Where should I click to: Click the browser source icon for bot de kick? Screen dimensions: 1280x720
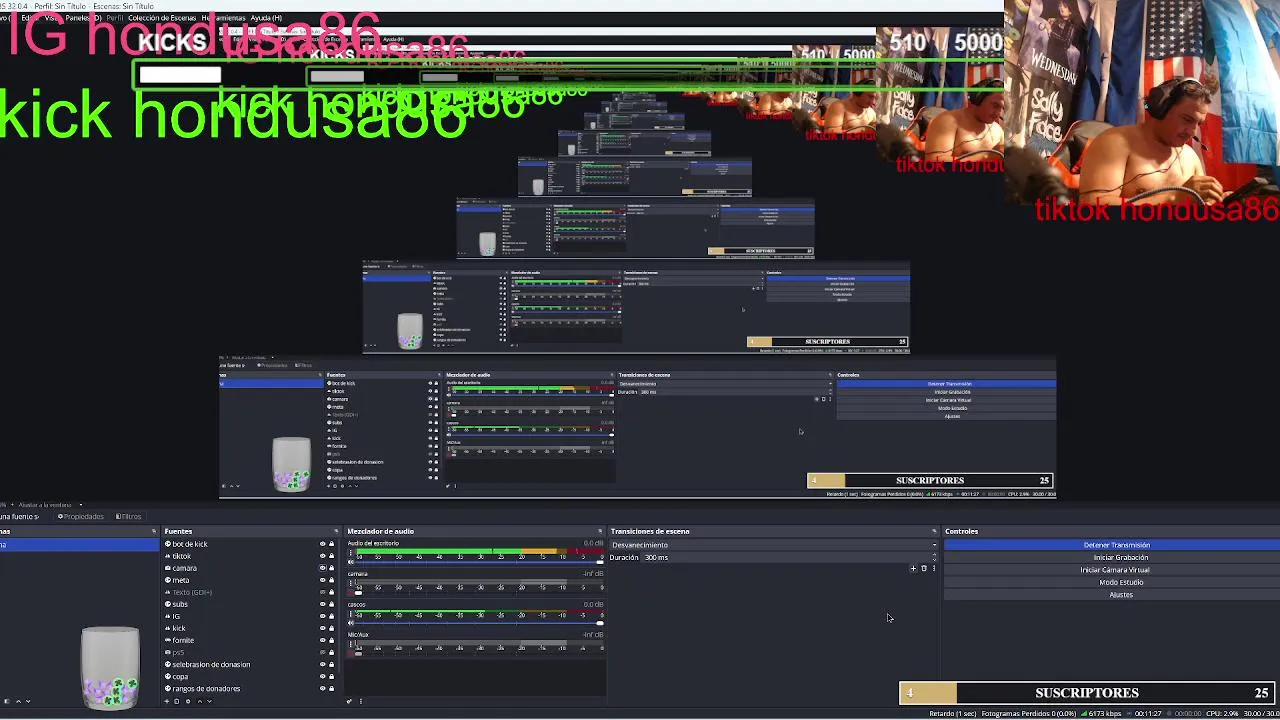coord(168,544)
